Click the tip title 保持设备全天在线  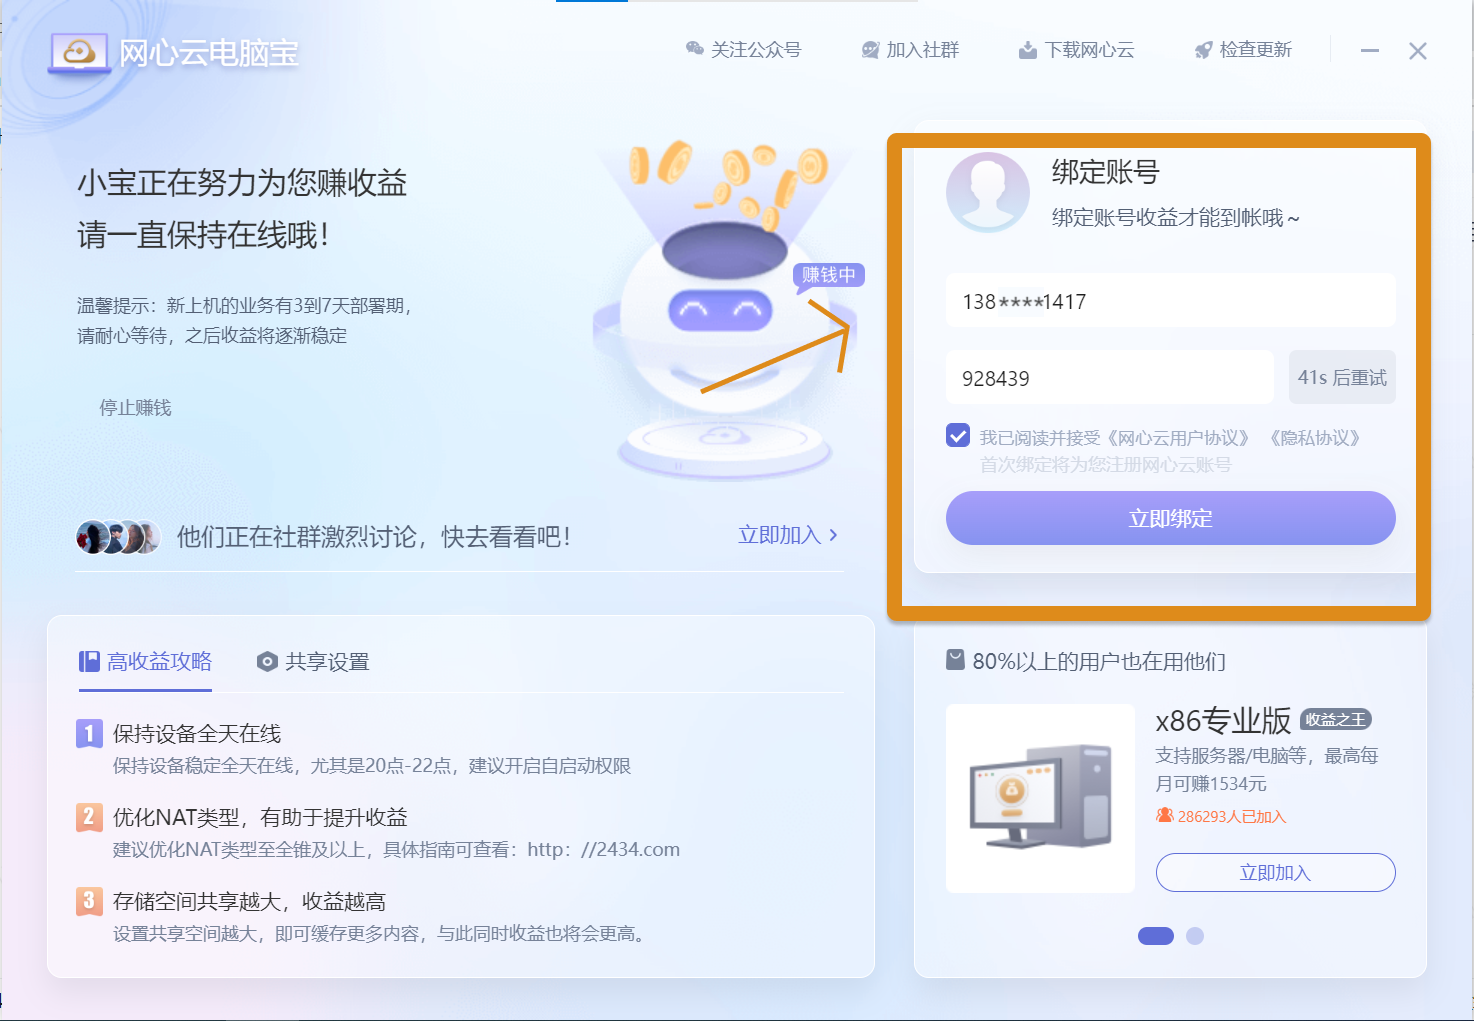point(197,733)
